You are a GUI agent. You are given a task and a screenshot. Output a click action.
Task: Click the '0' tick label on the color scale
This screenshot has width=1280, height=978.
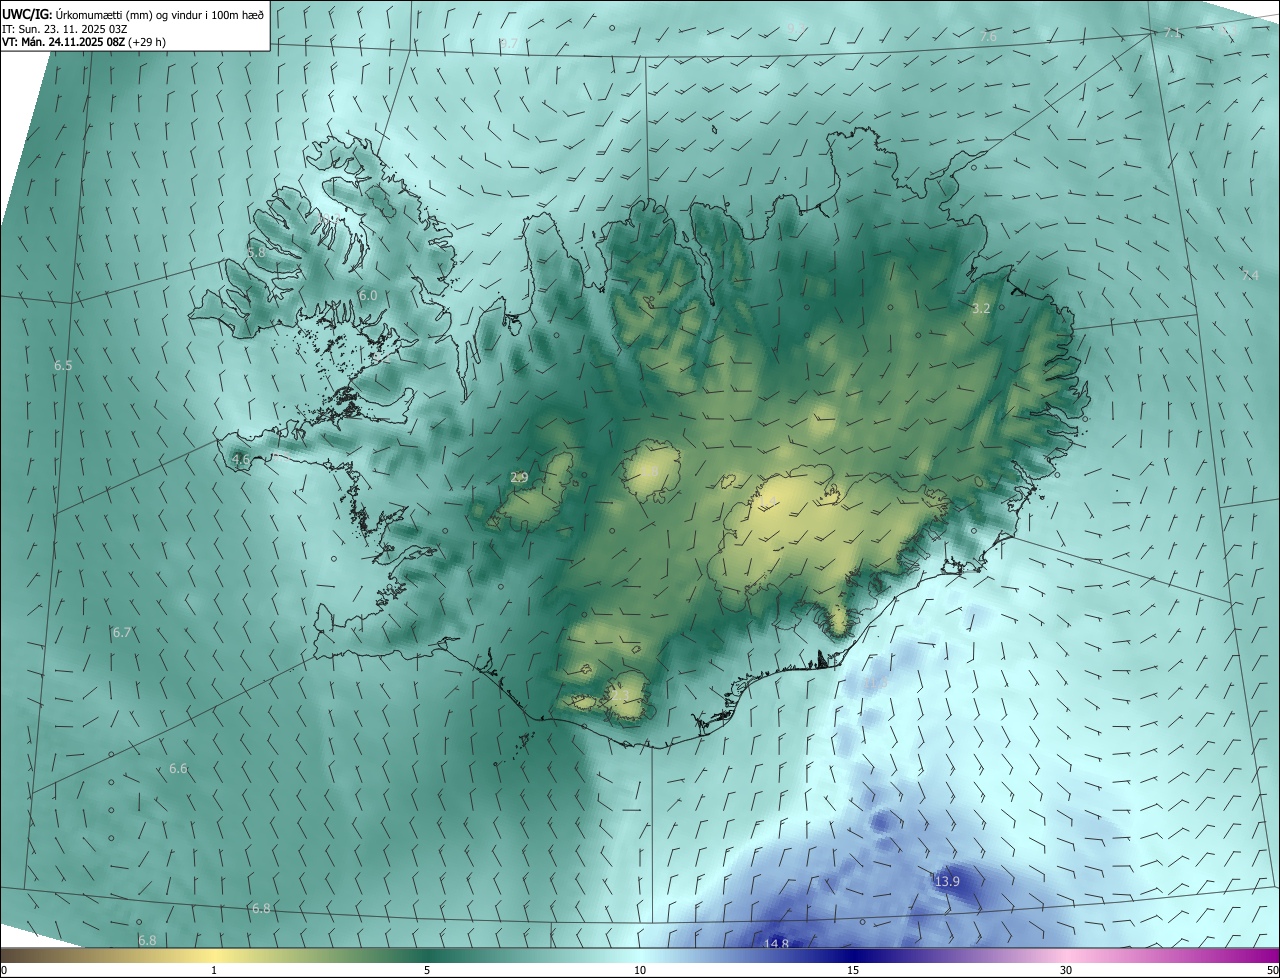pos(4,970)
